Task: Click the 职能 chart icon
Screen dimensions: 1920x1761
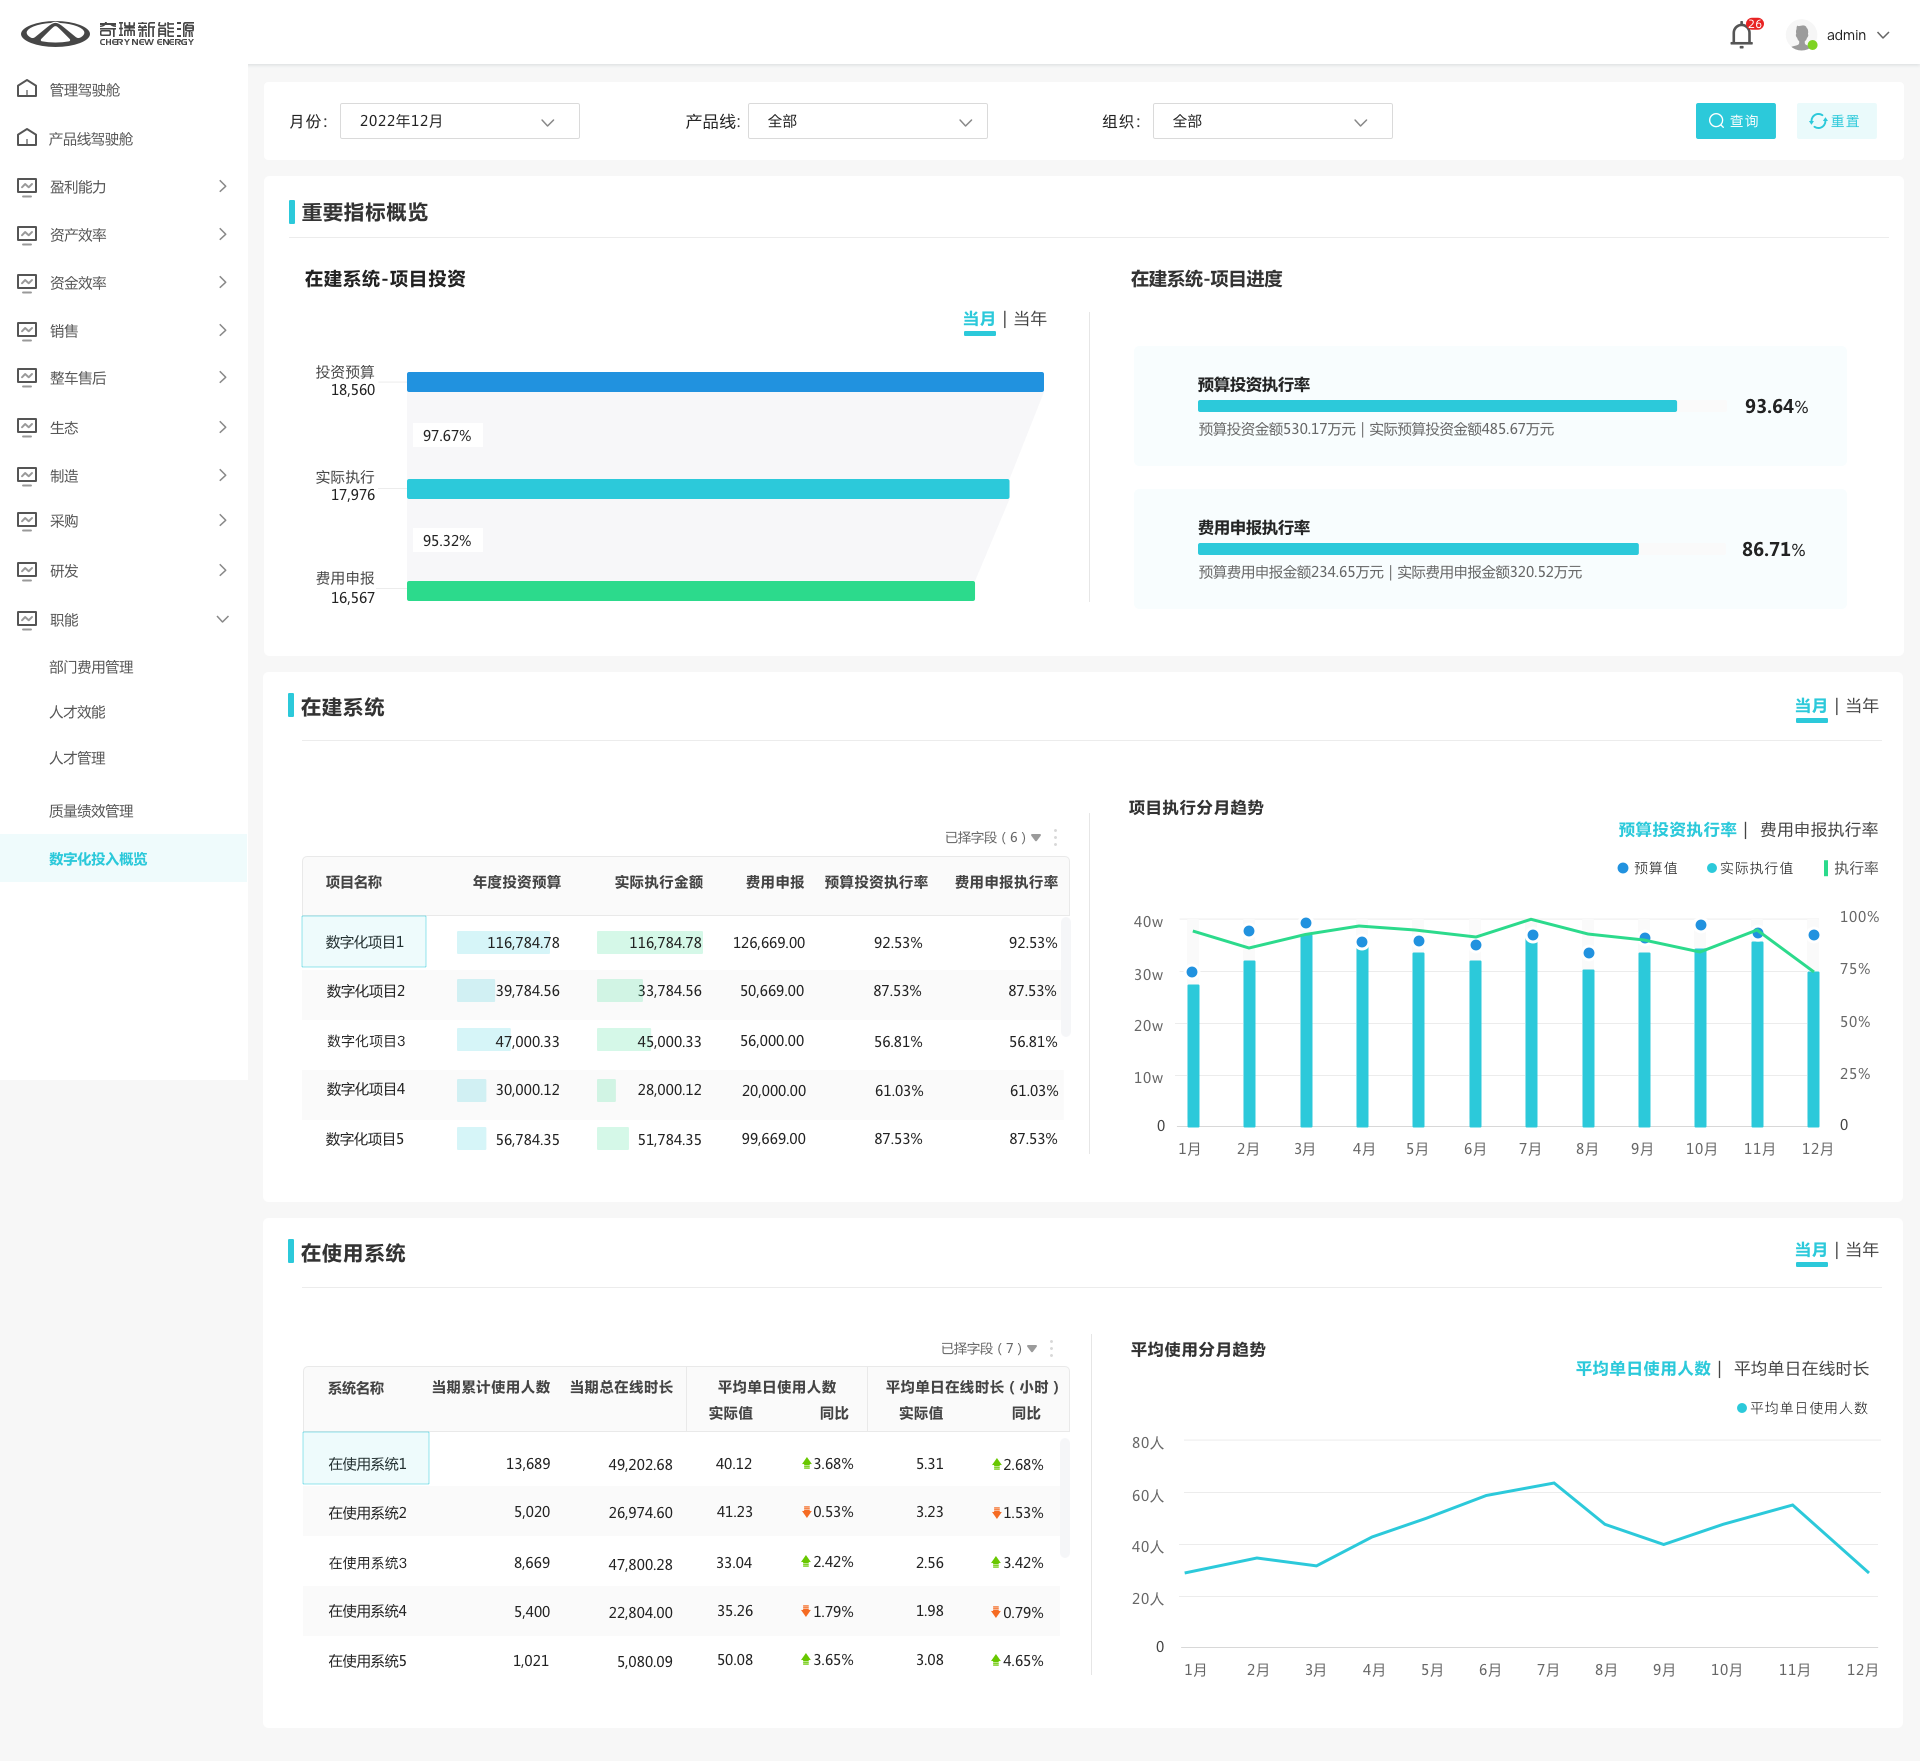Action: (x=27, y=619)
